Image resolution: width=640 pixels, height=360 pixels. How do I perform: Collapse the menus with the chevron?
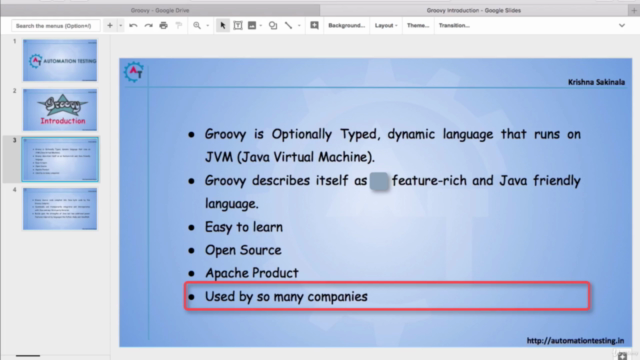coord(622,25)
